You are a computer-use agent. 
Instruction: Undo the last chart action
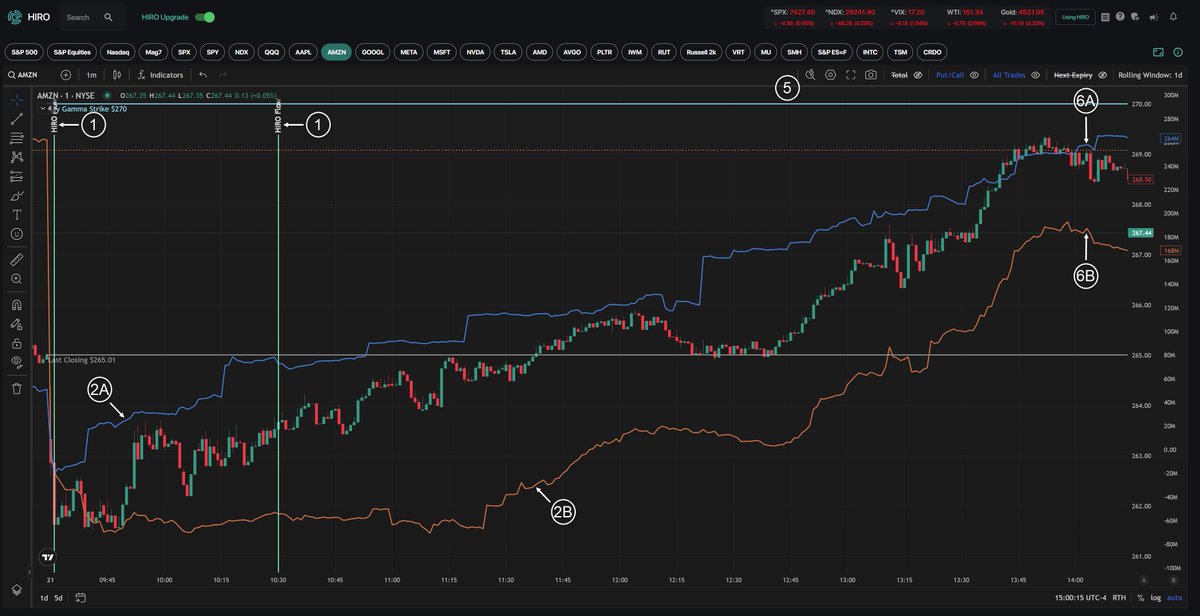(203, 75)
